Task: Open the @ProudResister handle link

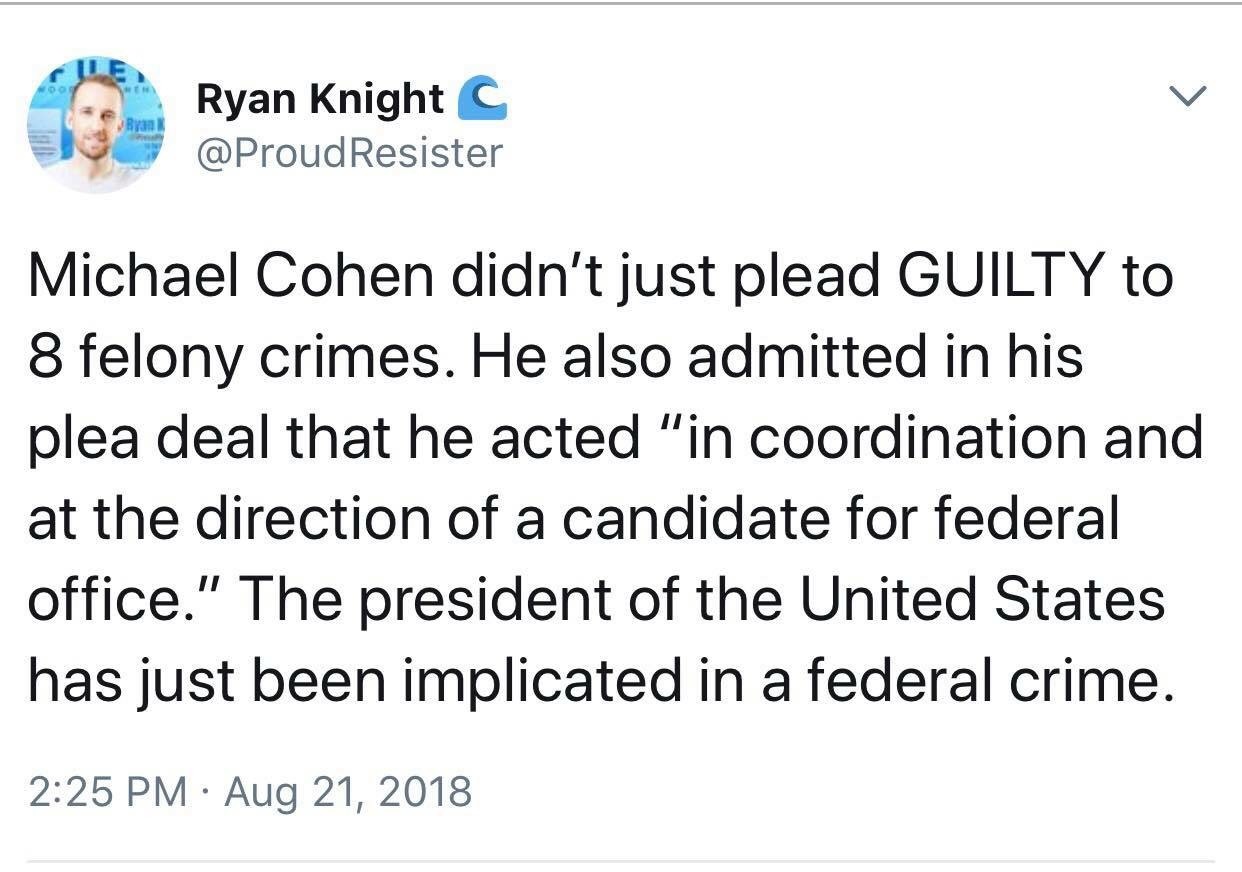Action: click(350, 153)
